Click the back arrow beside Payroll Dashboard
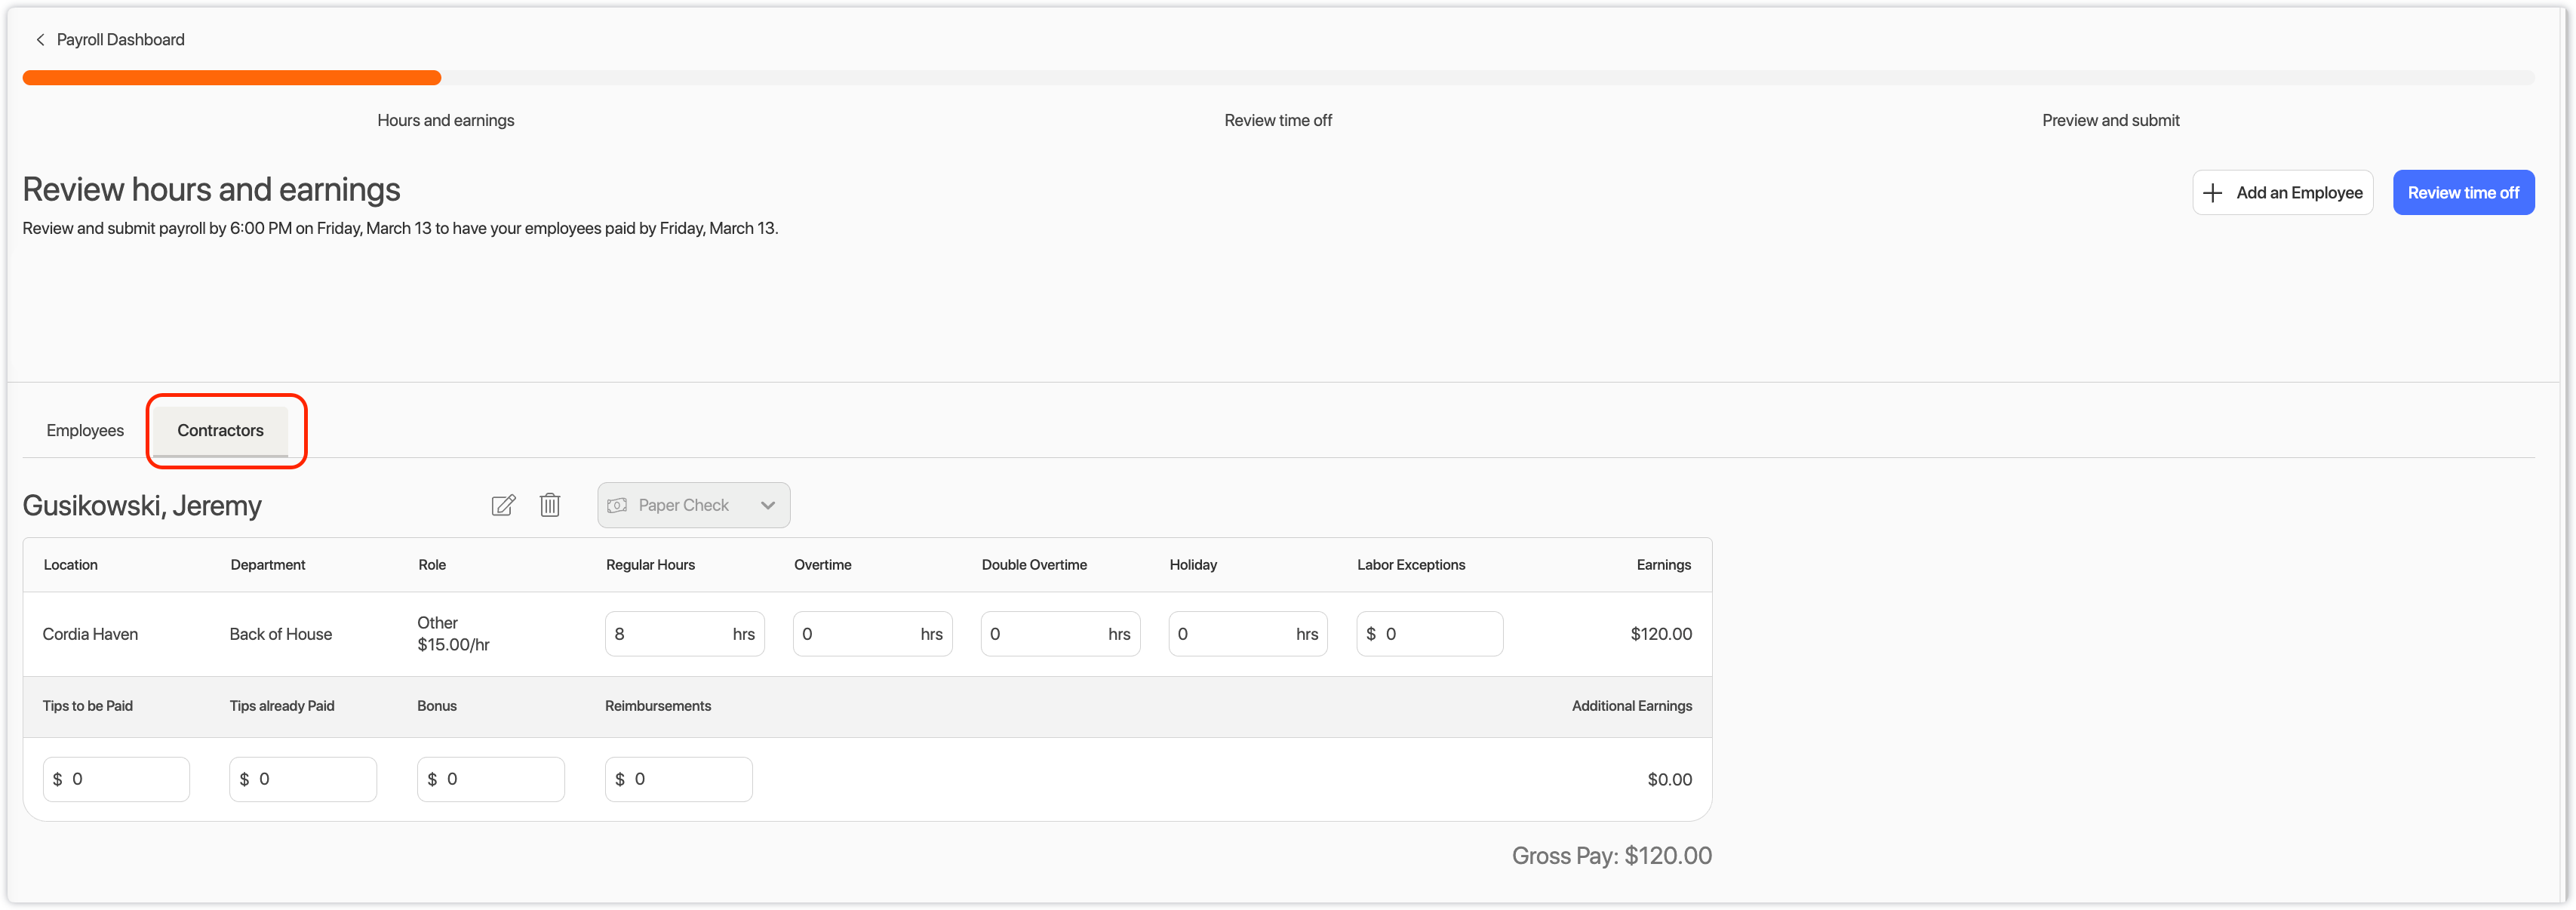 click(40, 40)
